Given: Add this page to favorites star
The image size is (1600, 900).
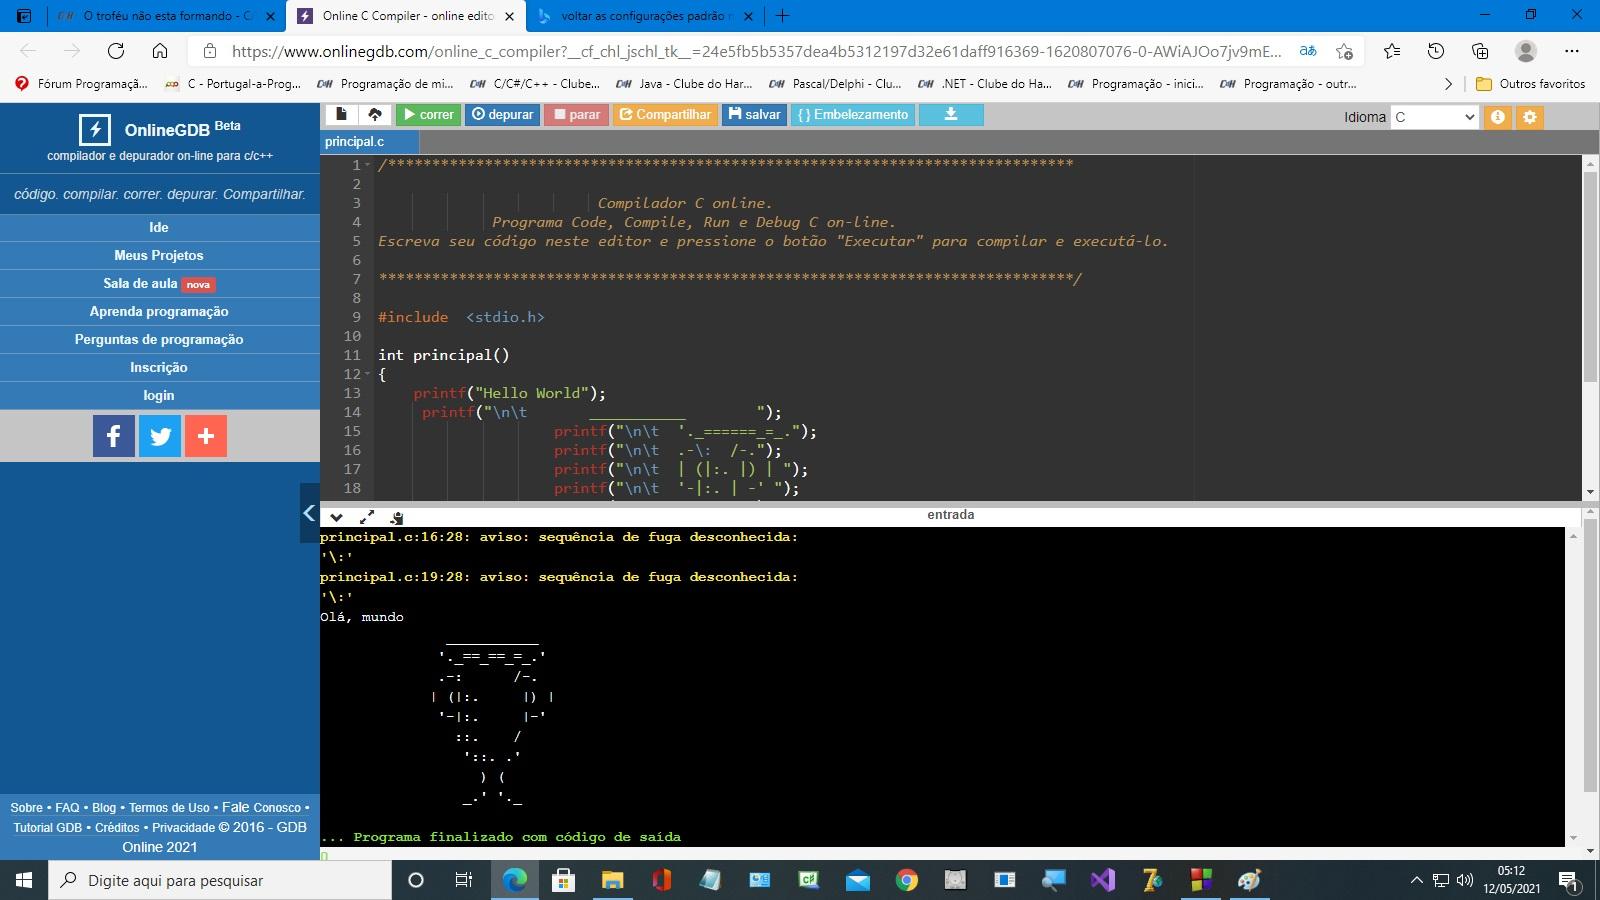Looking at the screenshot, I should click(x=1345, y=51).
